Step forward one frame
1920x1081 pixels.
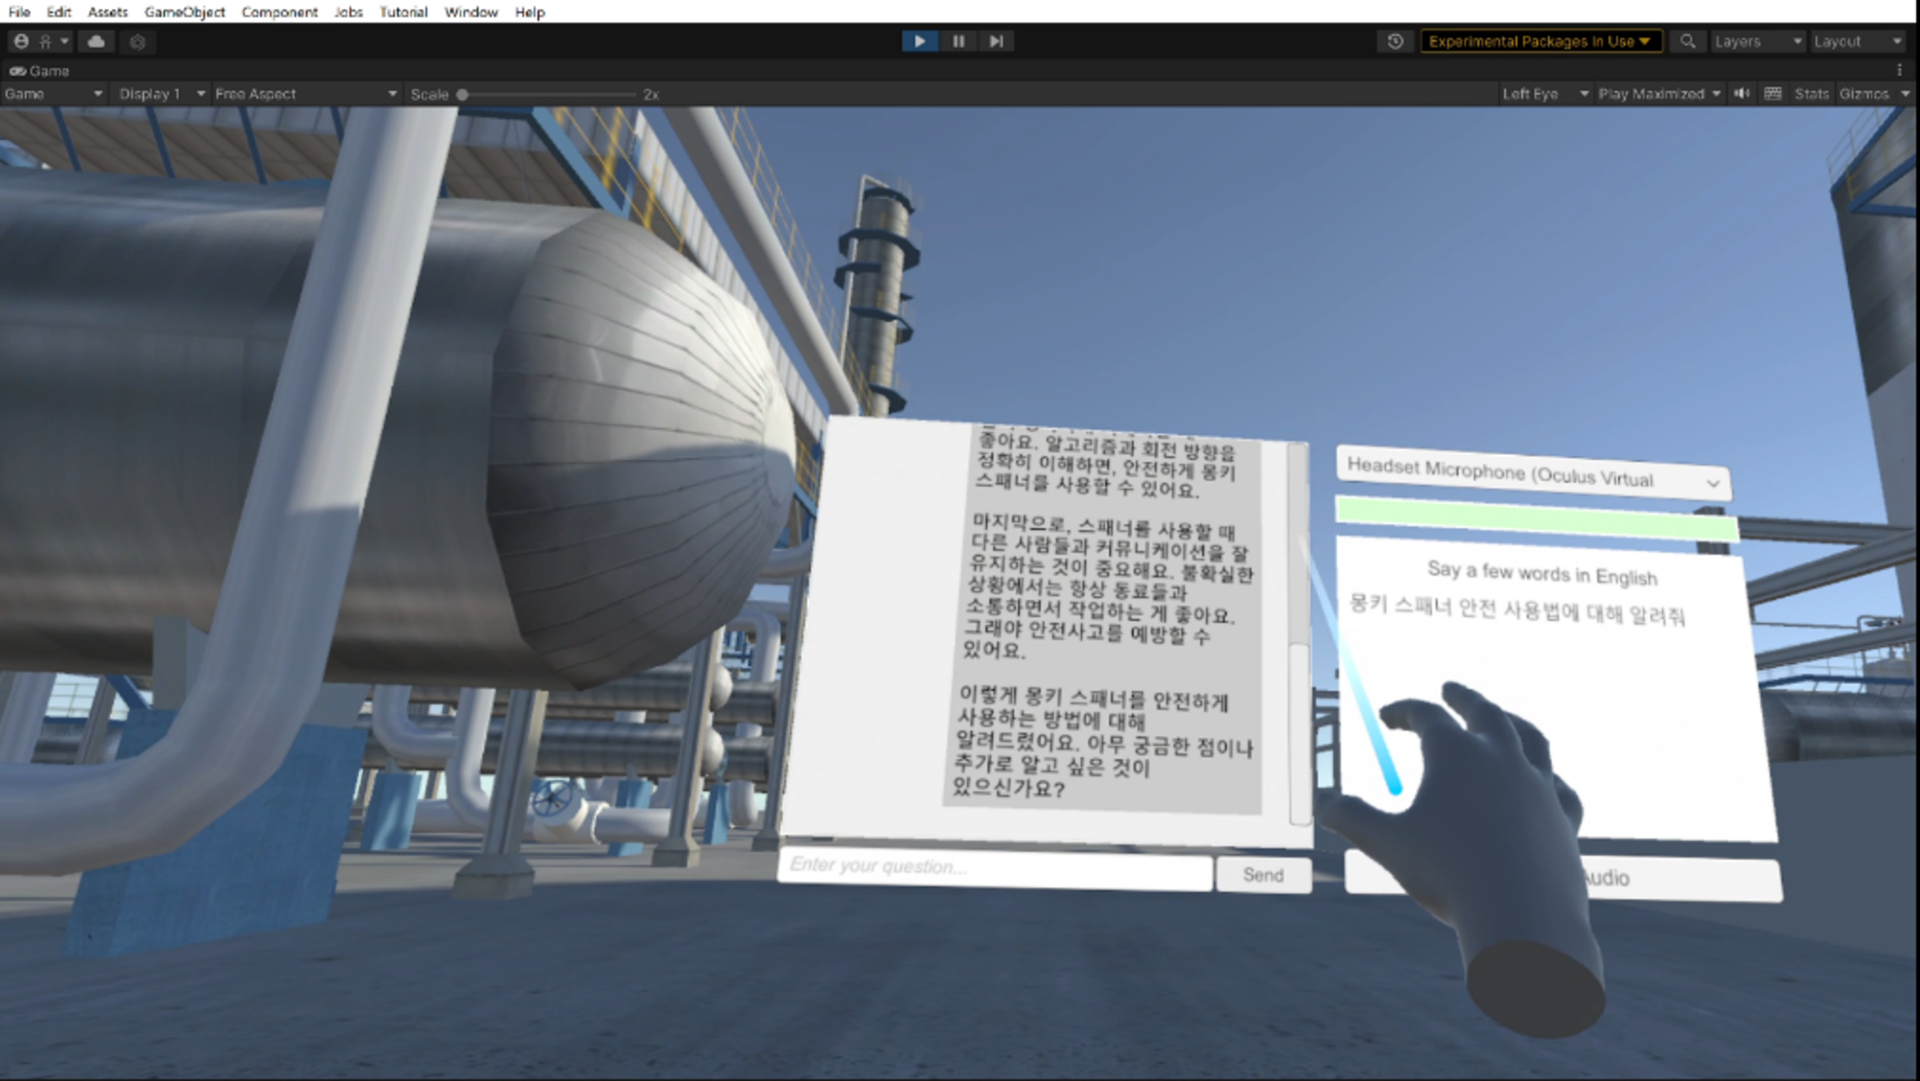click(x=996, y=41)
